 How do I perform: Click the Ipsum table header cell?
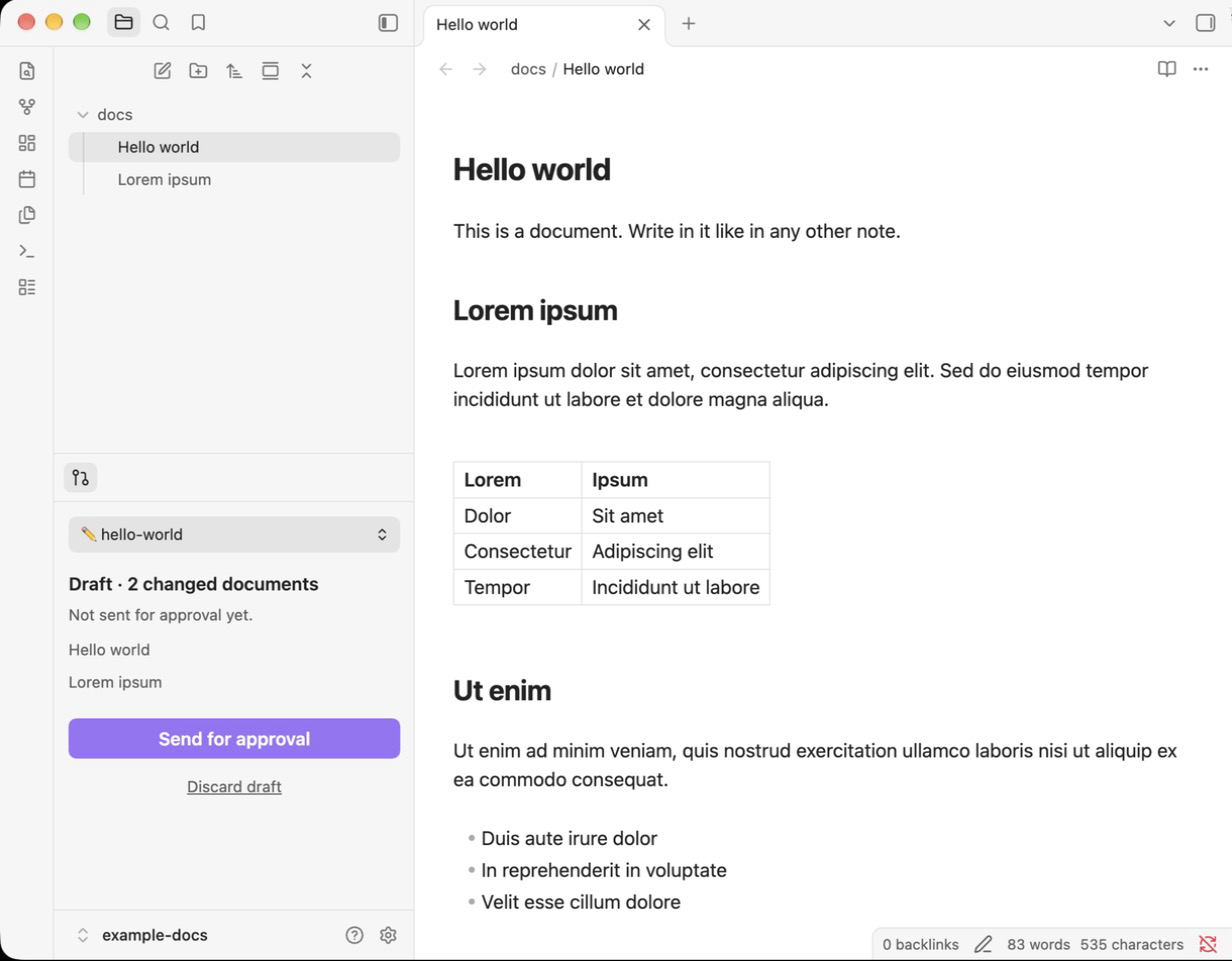click(x=676, y=480)
